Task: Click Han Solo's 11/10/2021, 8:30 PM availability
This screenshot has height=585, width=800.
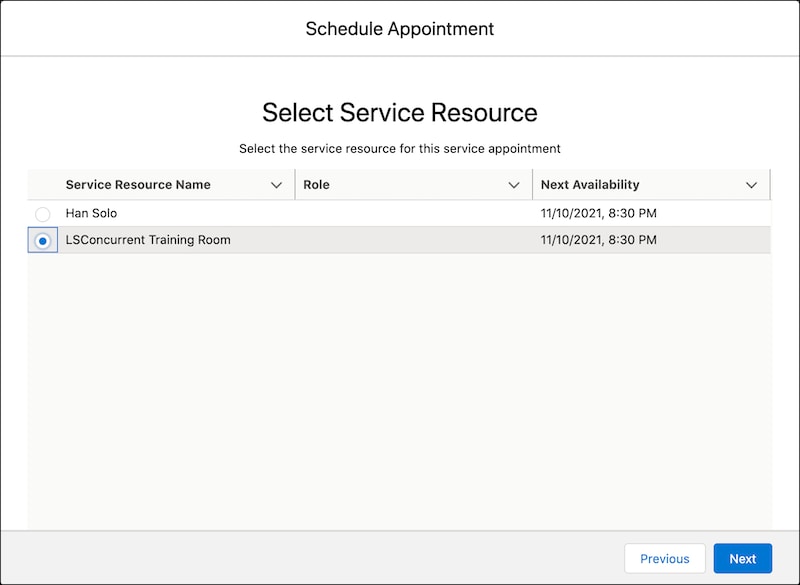Action: pos(598,213)
